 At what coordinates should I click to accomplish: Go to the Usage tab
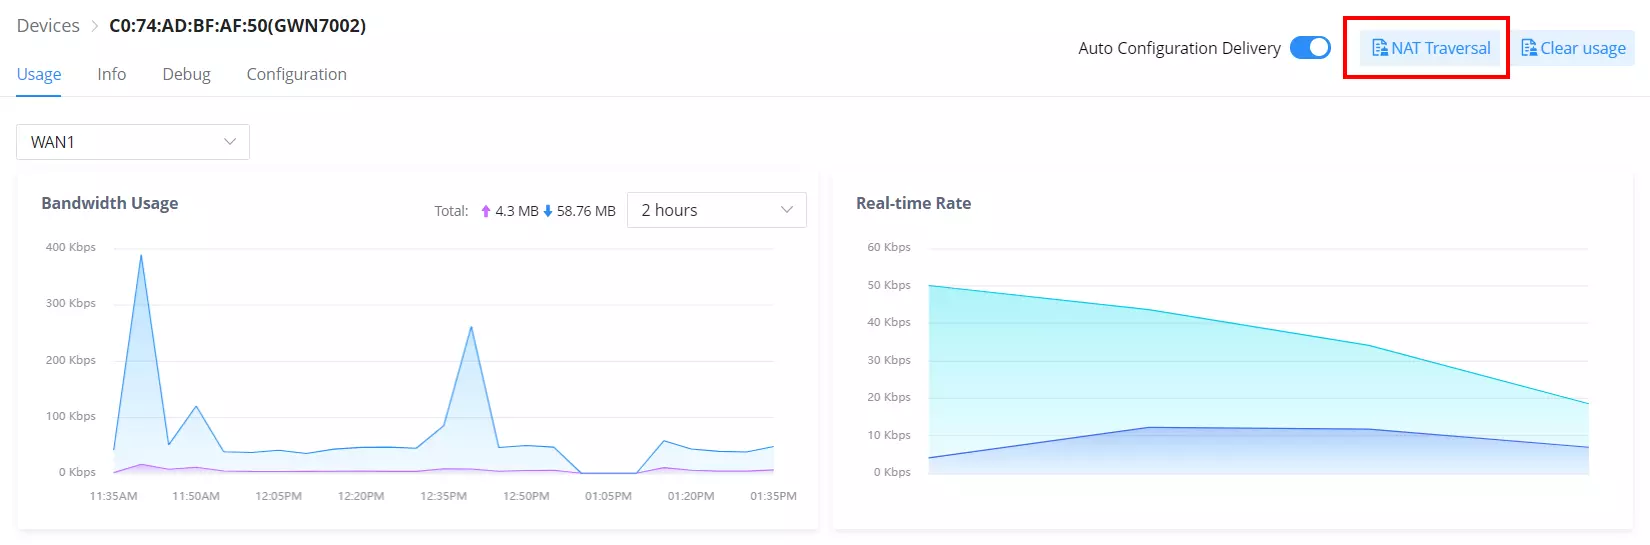(x=39, y=74)
